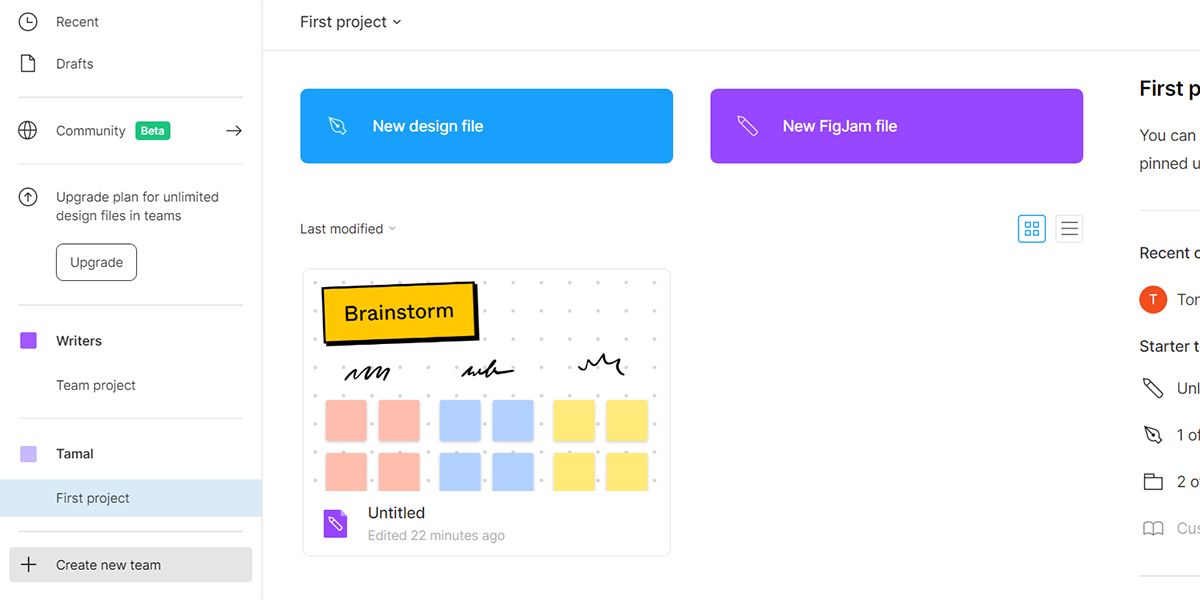1200x600 pixels.
Task: Click the pen icon on New design file
Action: click(337, 126)
